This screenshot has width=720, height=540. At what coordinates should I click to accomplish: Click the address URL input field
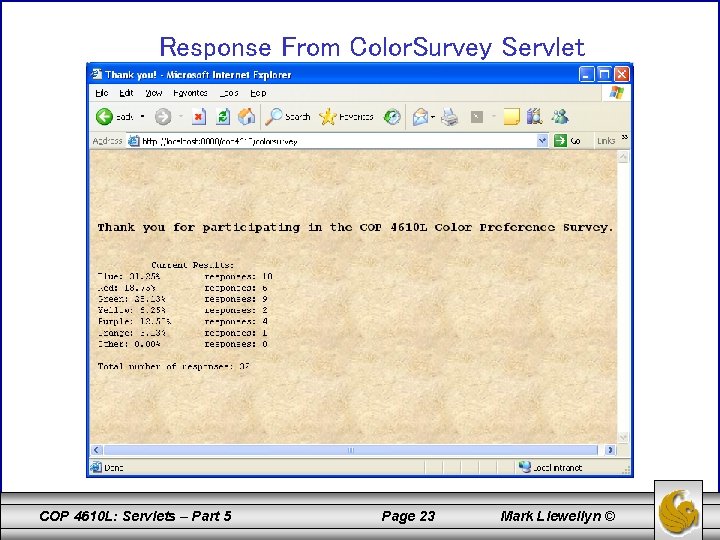coord(338,141)
